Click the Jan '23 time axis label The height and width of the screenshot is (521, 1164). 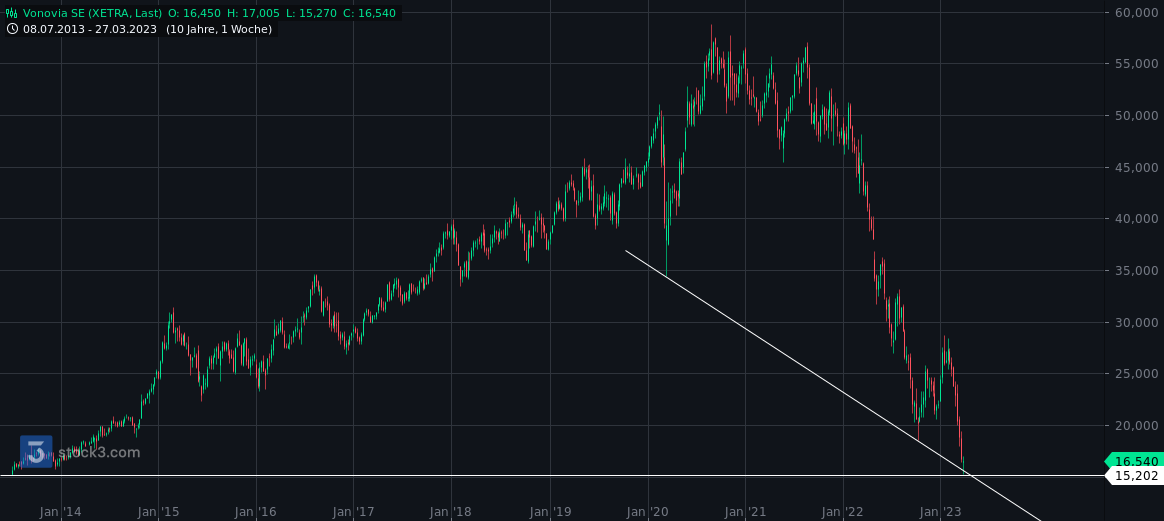pyautogui.click(x=941, y=511)
